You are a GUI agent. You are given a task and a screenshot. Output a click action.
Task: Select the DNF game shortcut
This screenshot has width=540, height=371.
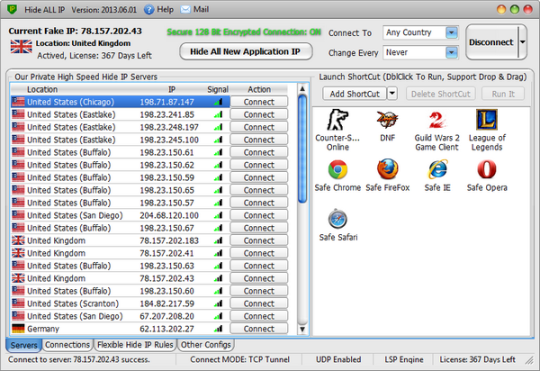(387, 125)
